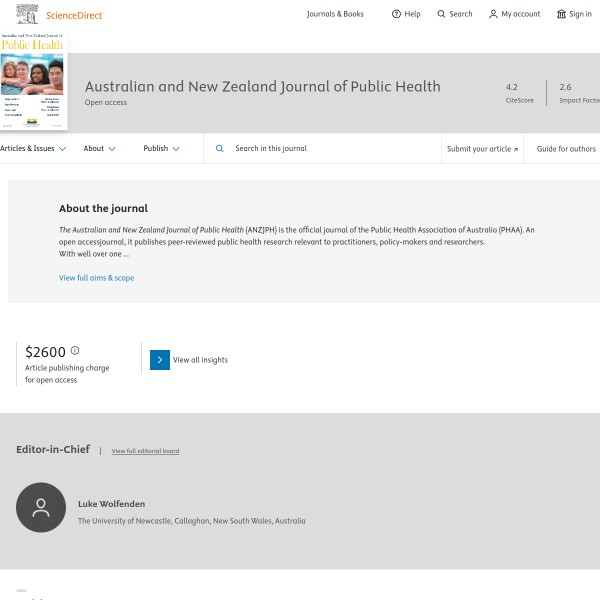
Task: Open Guide for authors
Action: [x=566, y=149]
